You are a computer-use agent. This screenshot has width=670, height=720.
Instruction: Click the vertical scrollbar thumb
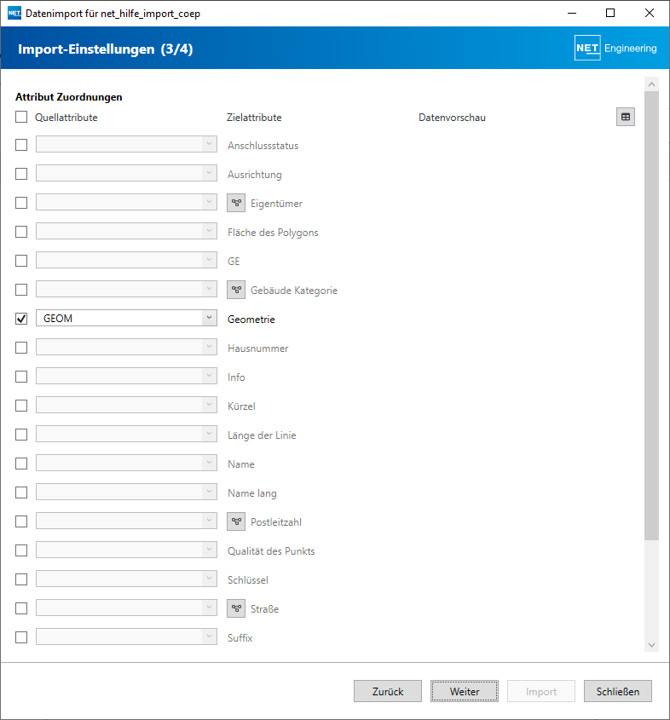coord(651,315)
